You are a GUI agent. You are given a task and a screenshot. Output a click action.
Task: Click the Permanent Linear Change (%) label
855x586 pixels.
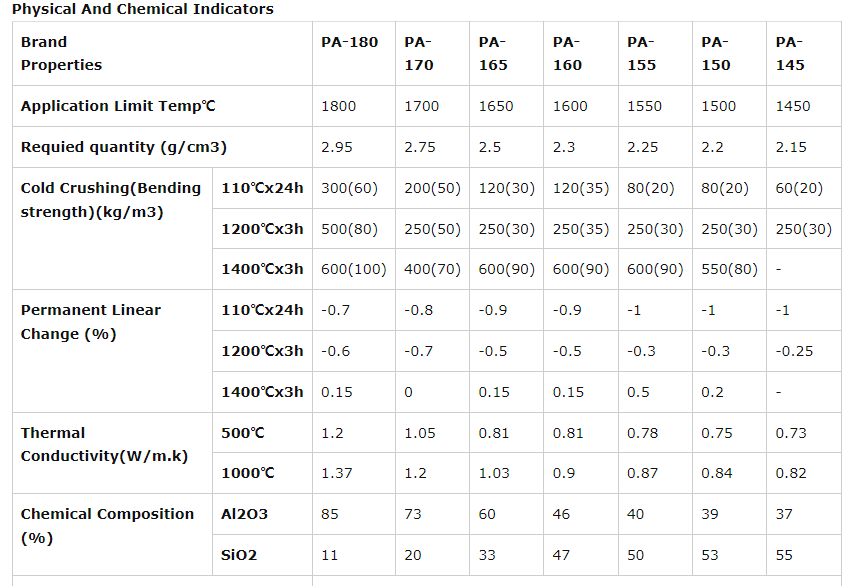[x=90, y=322]
